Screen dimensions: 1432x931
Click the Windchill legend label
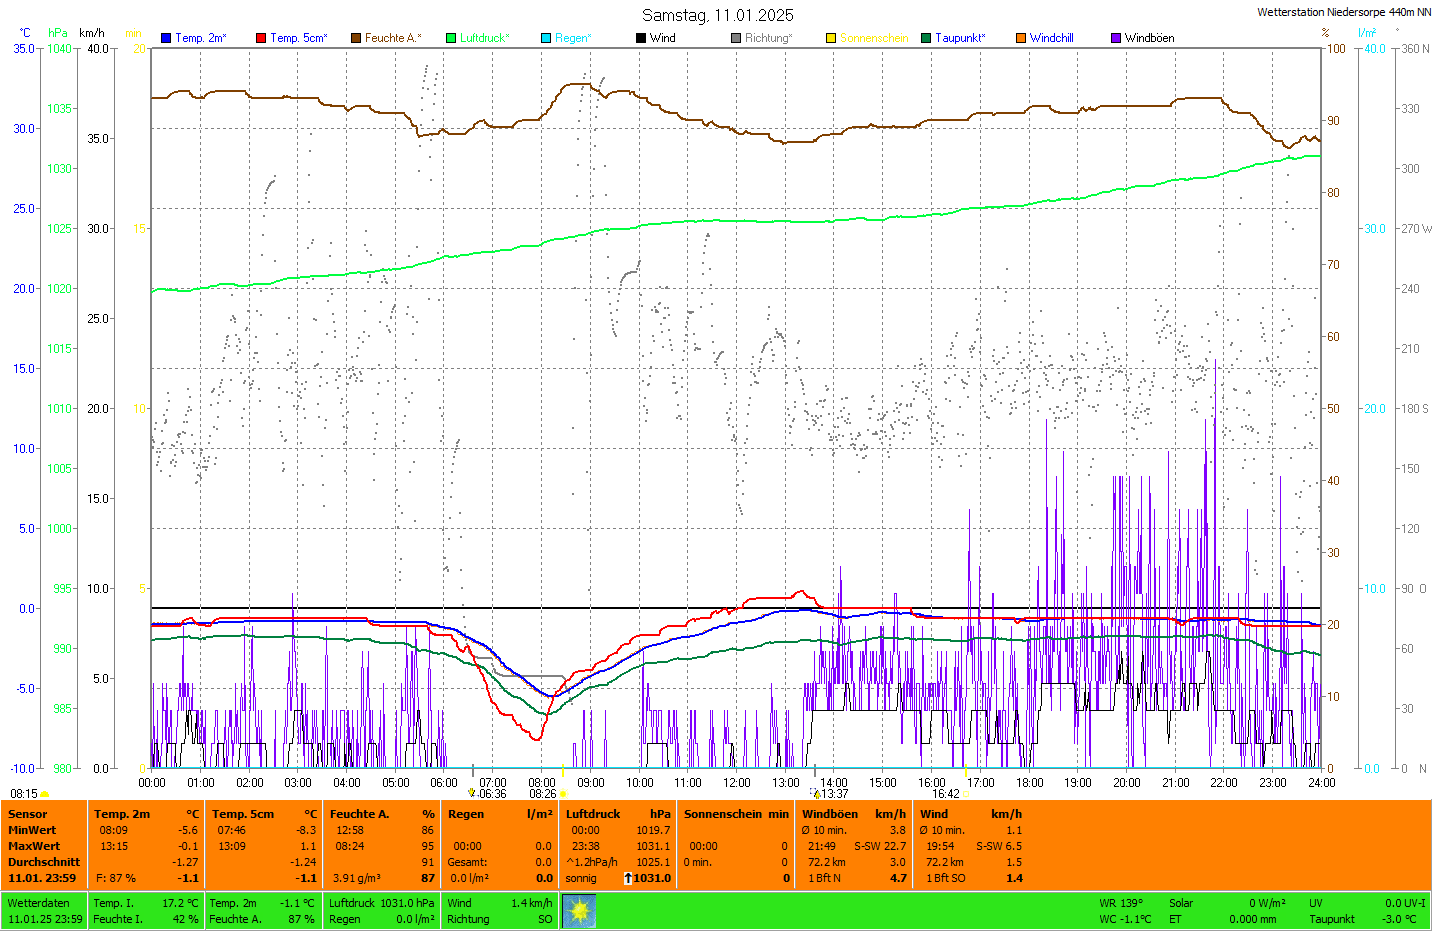pyautogui.click(x=1051, y=38)
